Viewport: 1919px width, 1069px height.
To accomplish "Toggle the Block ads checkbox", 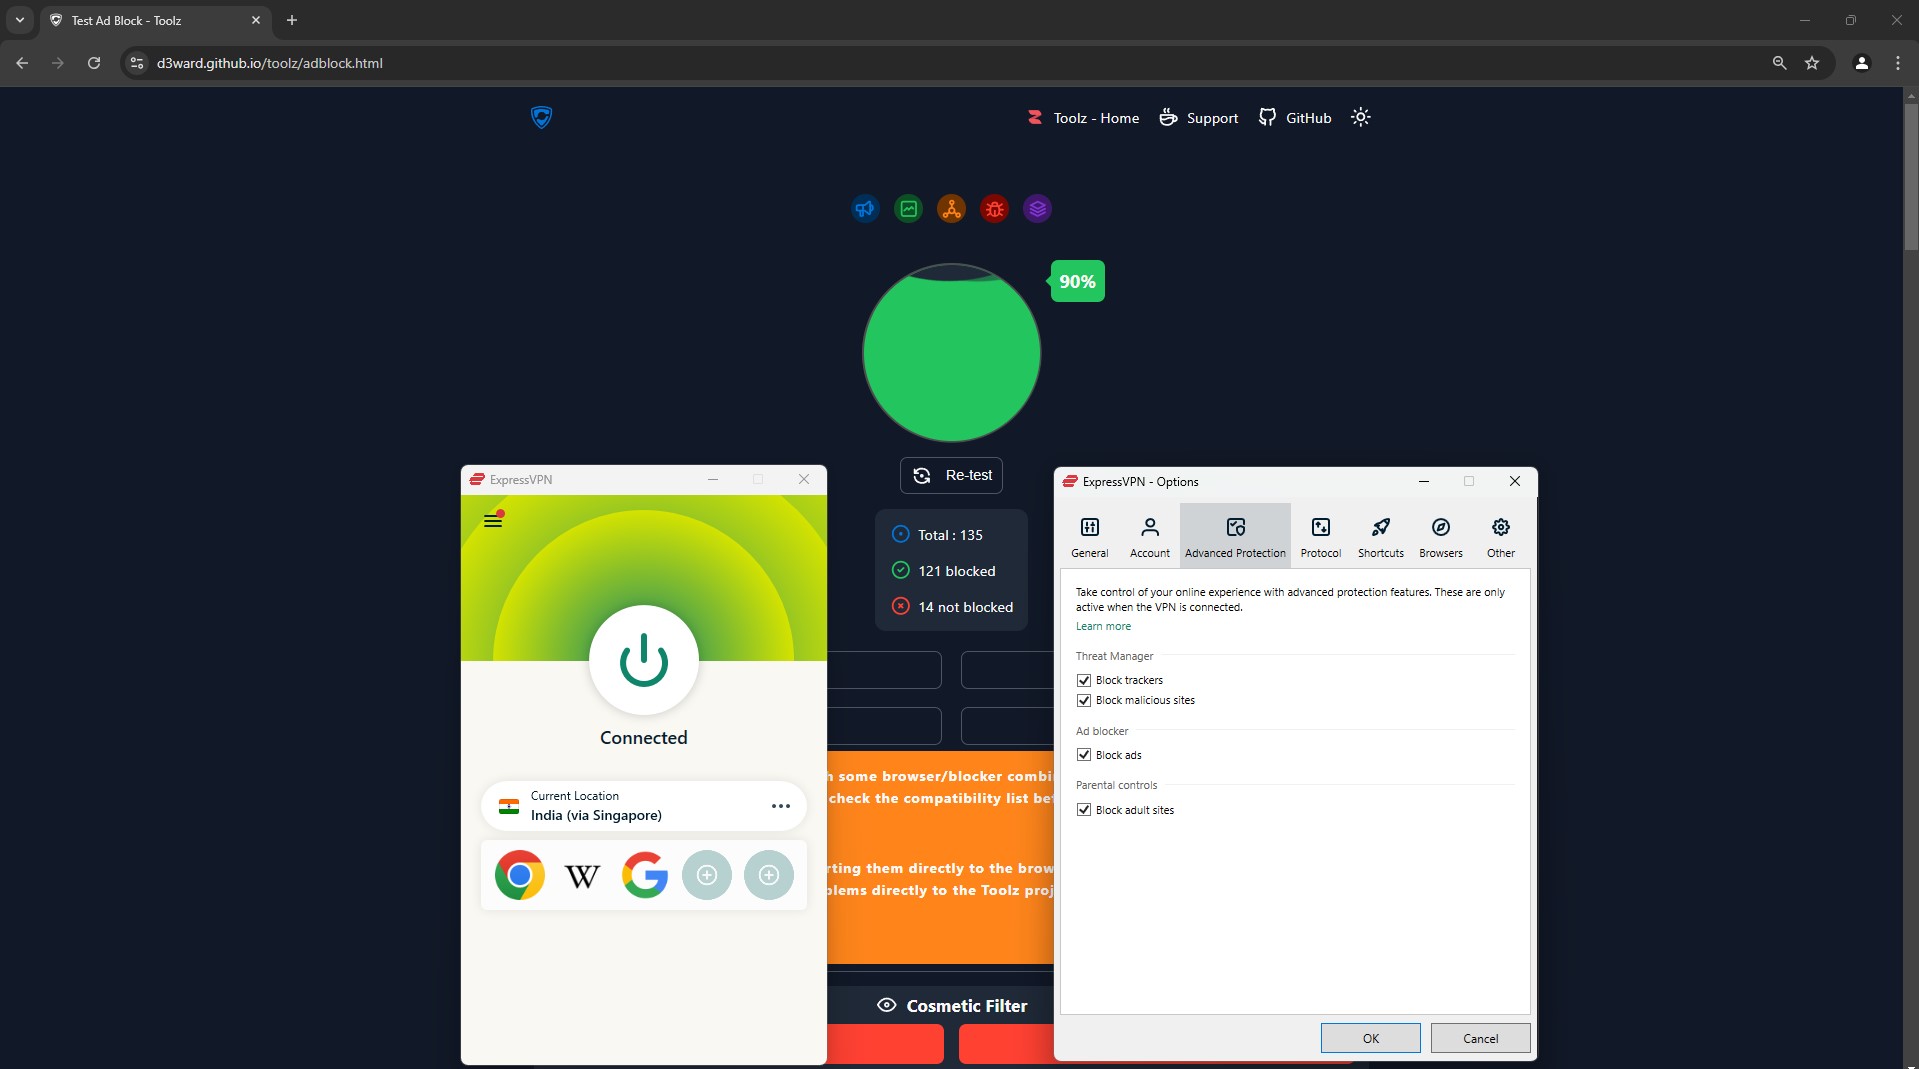I will (1084, 755).
